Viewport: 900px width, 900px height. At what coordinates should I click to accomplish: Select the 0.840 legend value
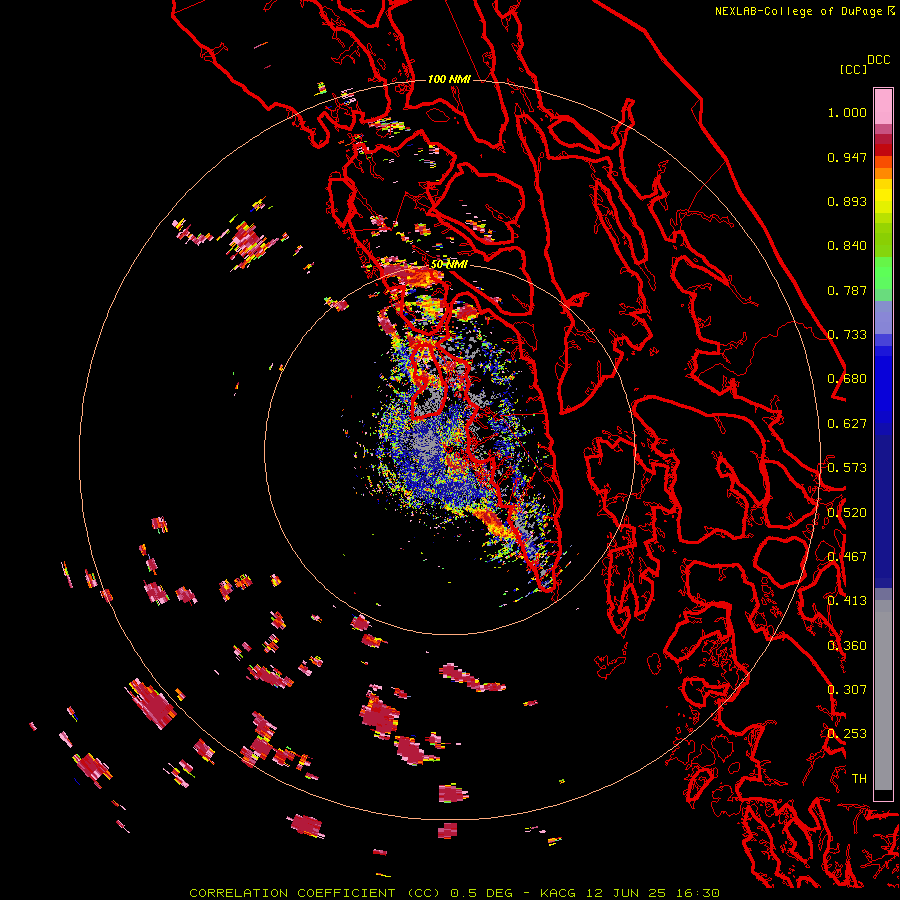(847, 246)
